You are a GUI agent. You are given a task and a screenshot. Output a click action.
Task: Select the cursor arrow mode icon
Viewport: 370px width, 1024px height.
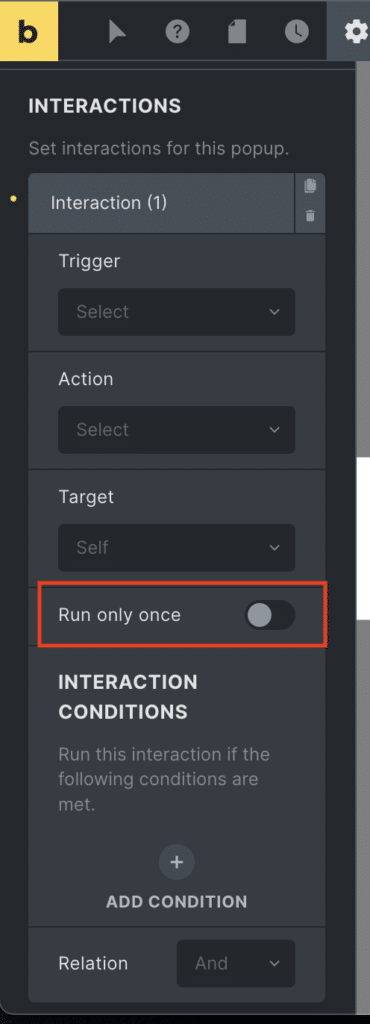(117, 31)
